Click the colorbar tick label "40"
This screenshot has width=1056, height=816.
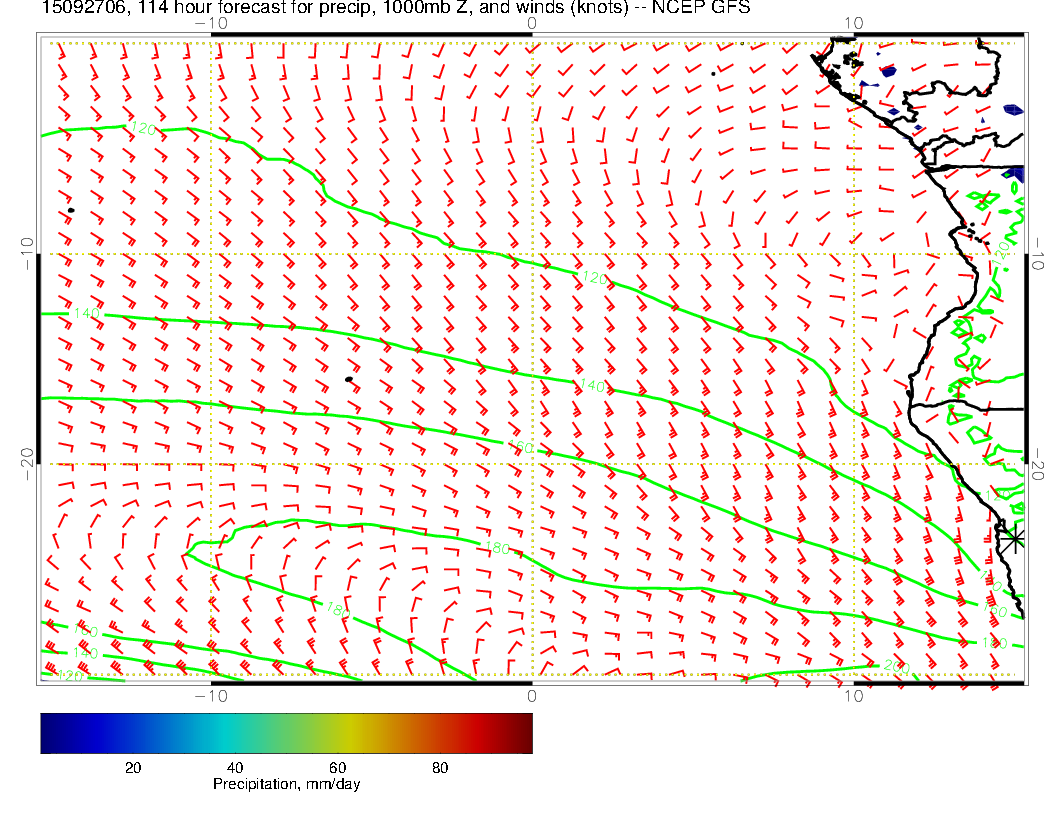pyautogui.click(x=235, y=768)
